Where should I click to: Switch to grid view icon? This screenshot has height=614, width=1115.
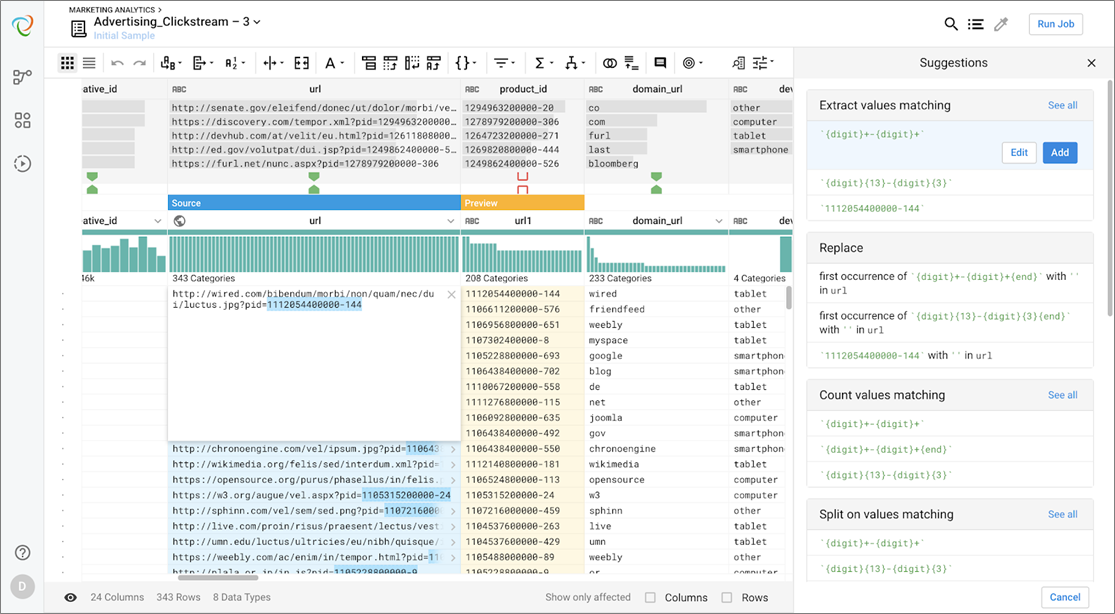[x=68, y=63]
